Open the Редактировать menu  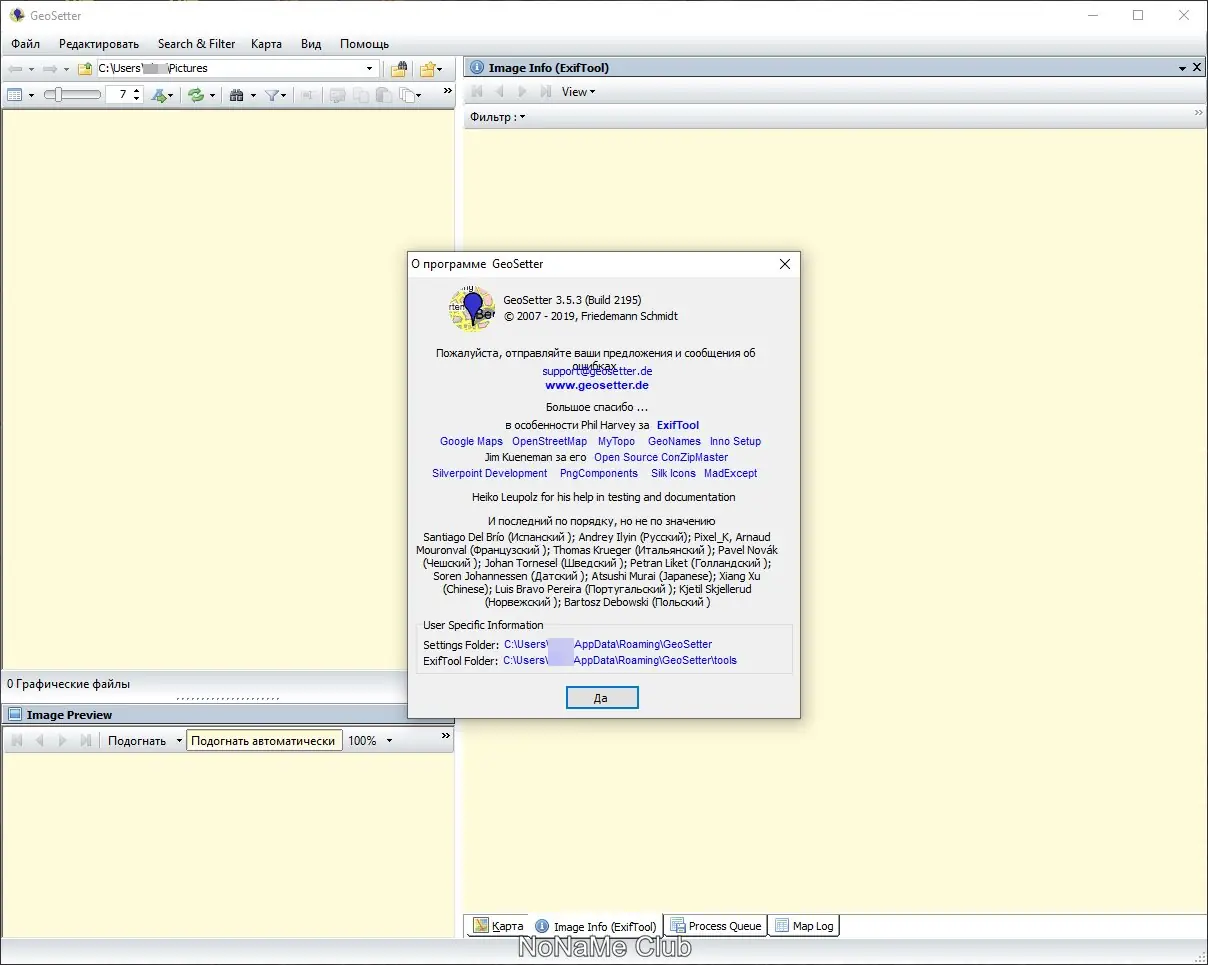coord(99,44)
